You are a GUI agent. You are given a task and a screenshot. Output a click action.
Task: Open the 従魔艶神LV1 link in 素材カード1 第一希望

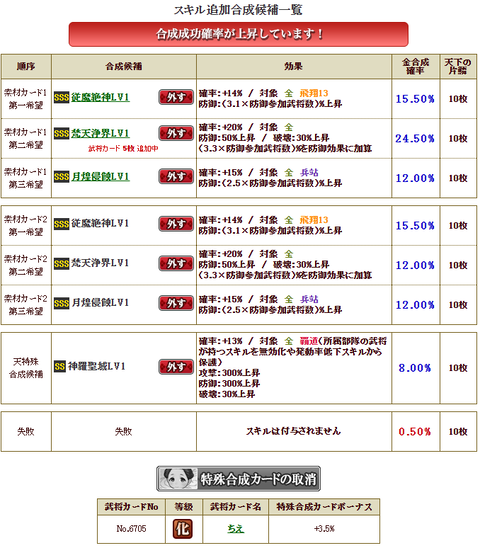[x=100, y=97]
